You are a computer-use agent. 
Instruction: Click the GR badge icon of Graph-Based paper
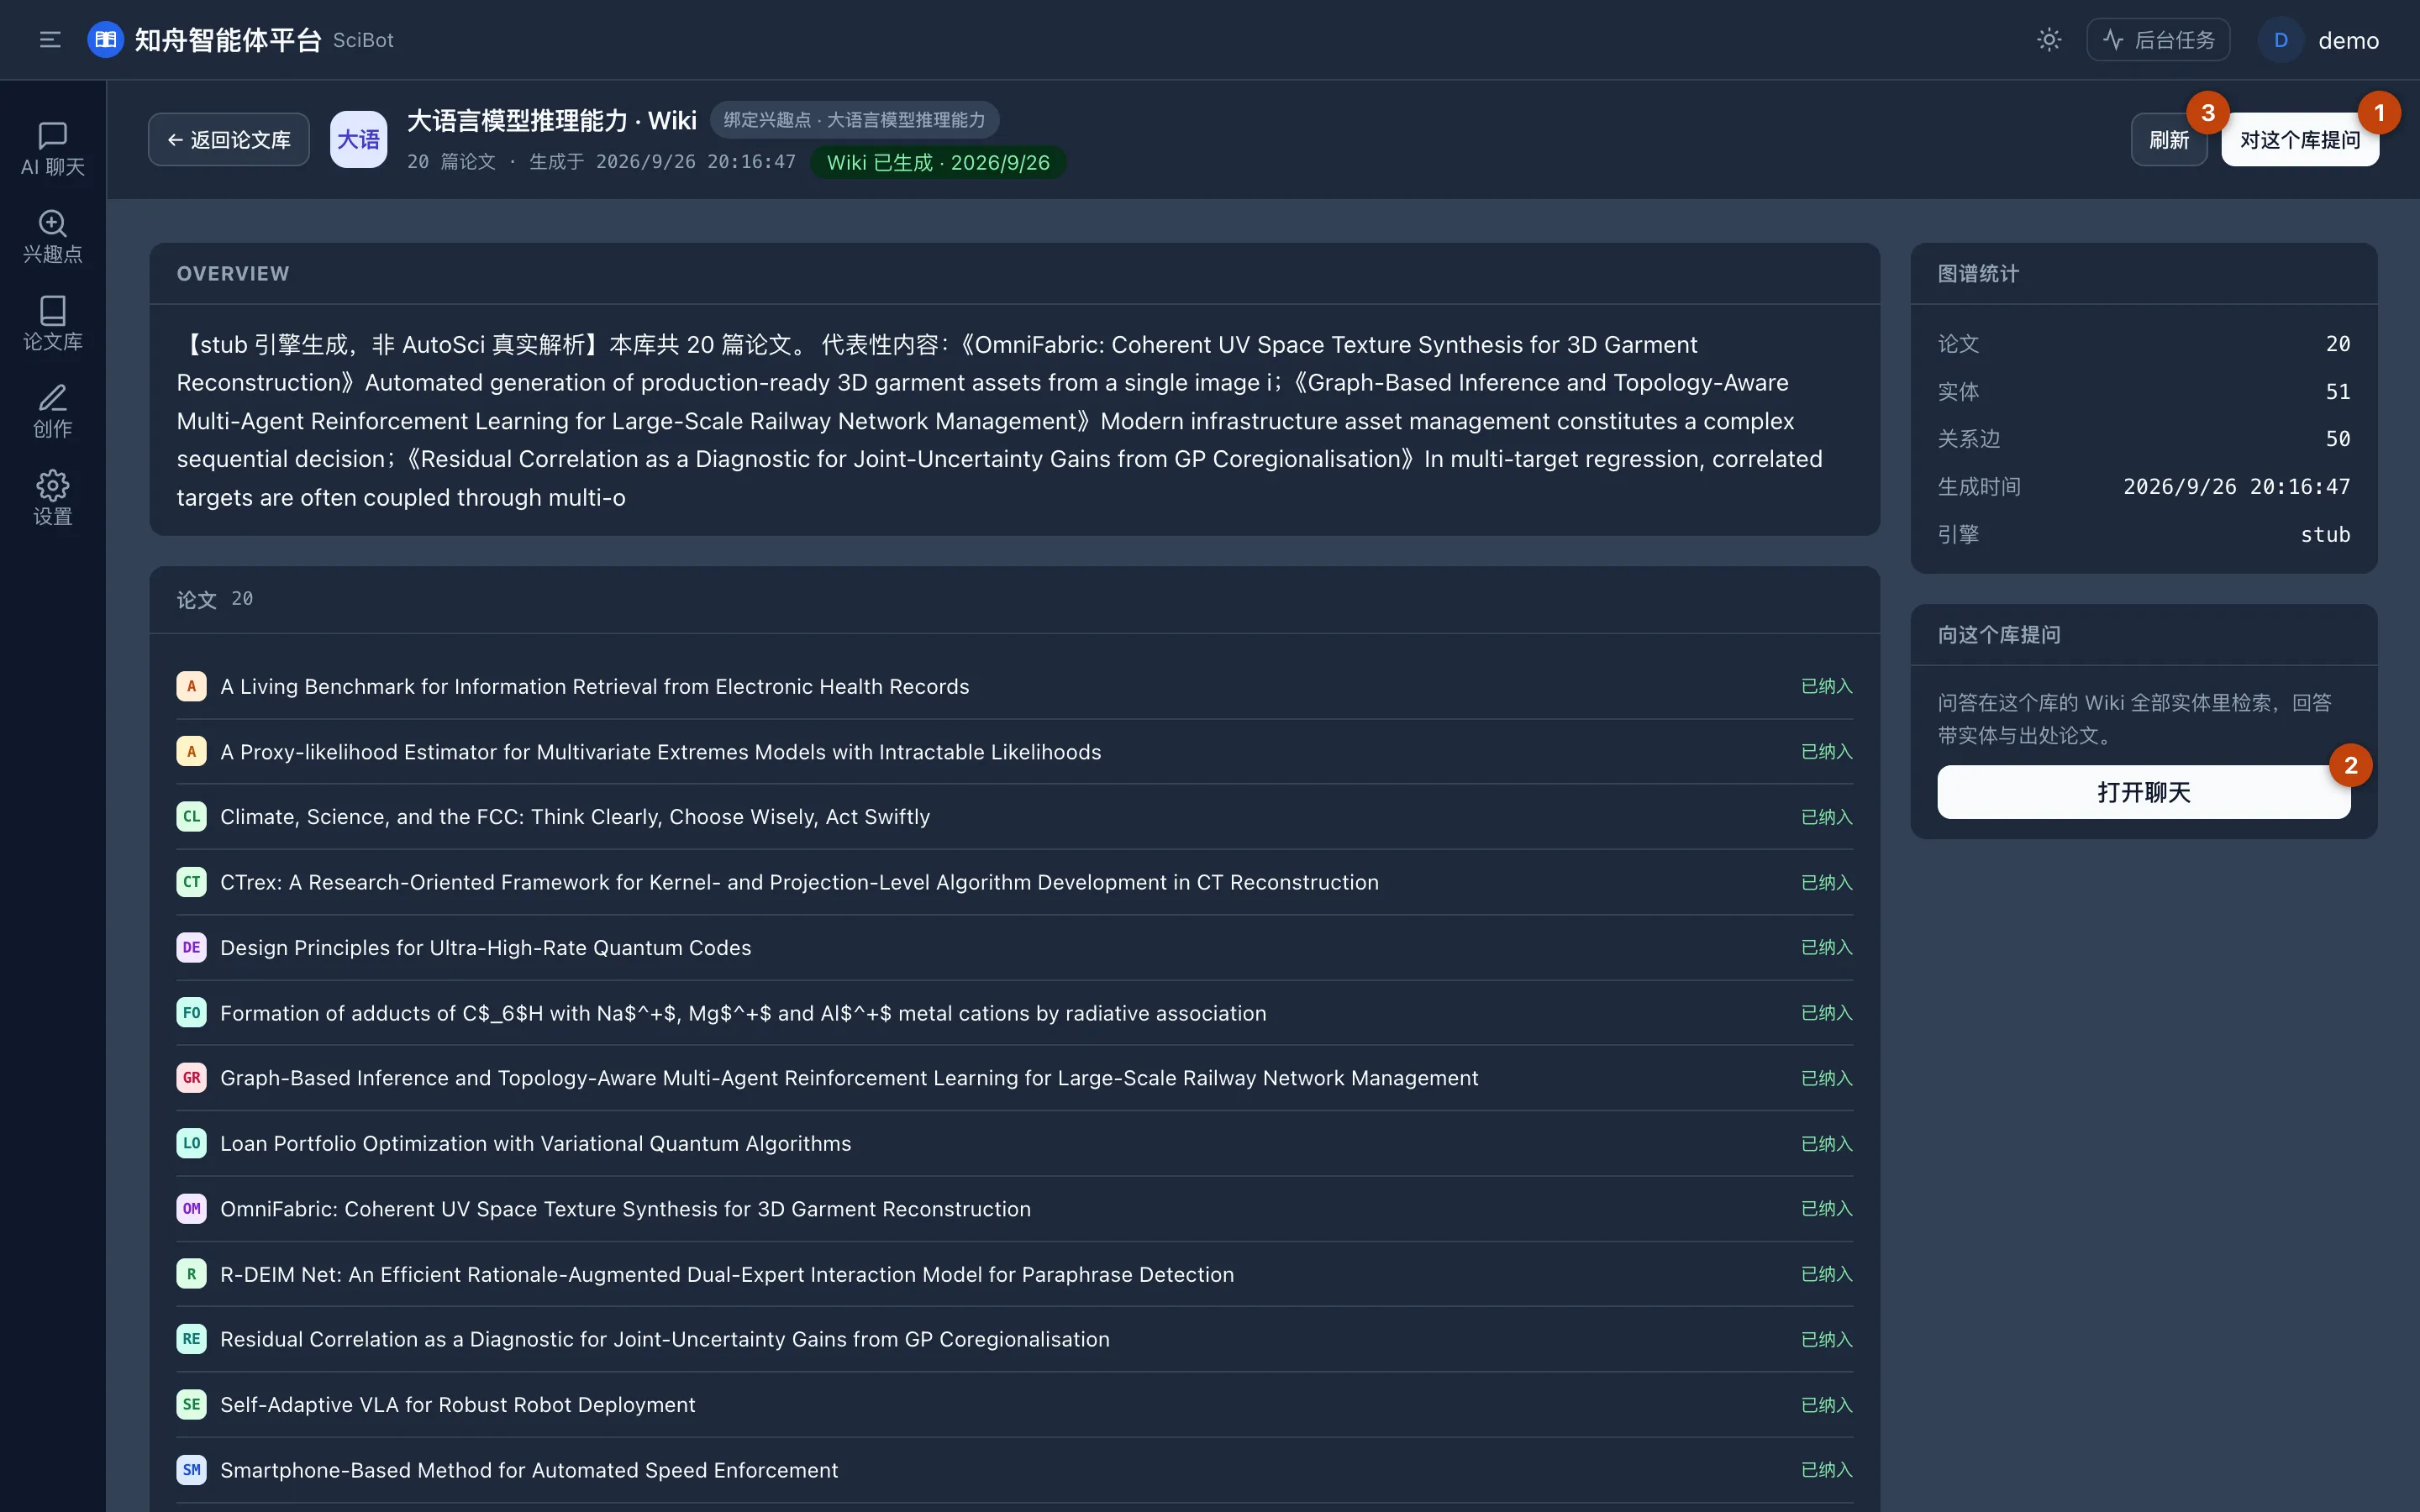(191, 1078)
